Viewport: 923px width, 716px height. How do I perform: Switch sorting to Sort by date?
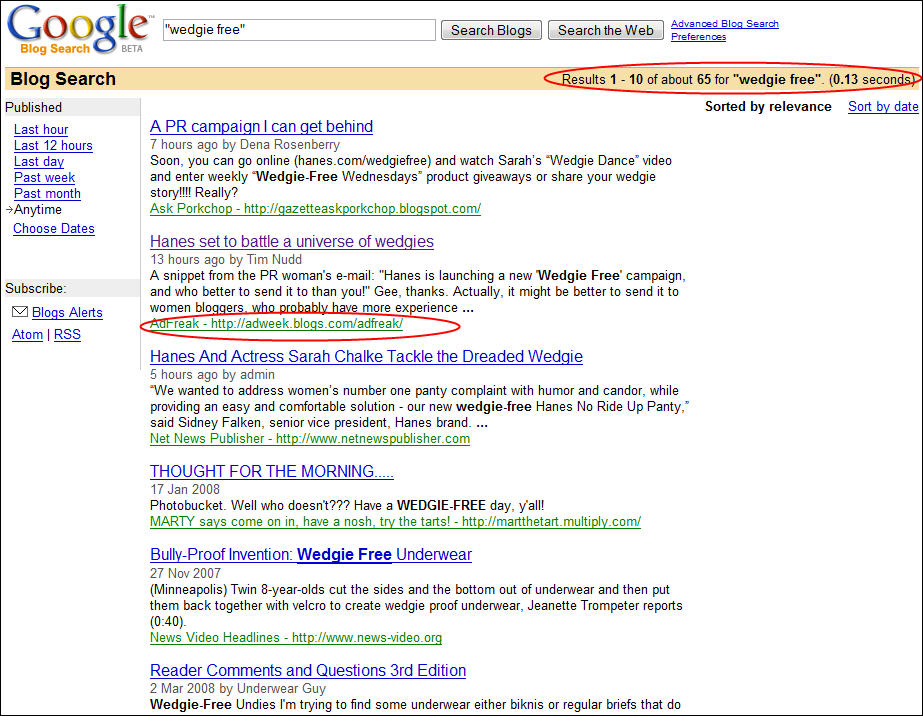[x=883, y=107]
